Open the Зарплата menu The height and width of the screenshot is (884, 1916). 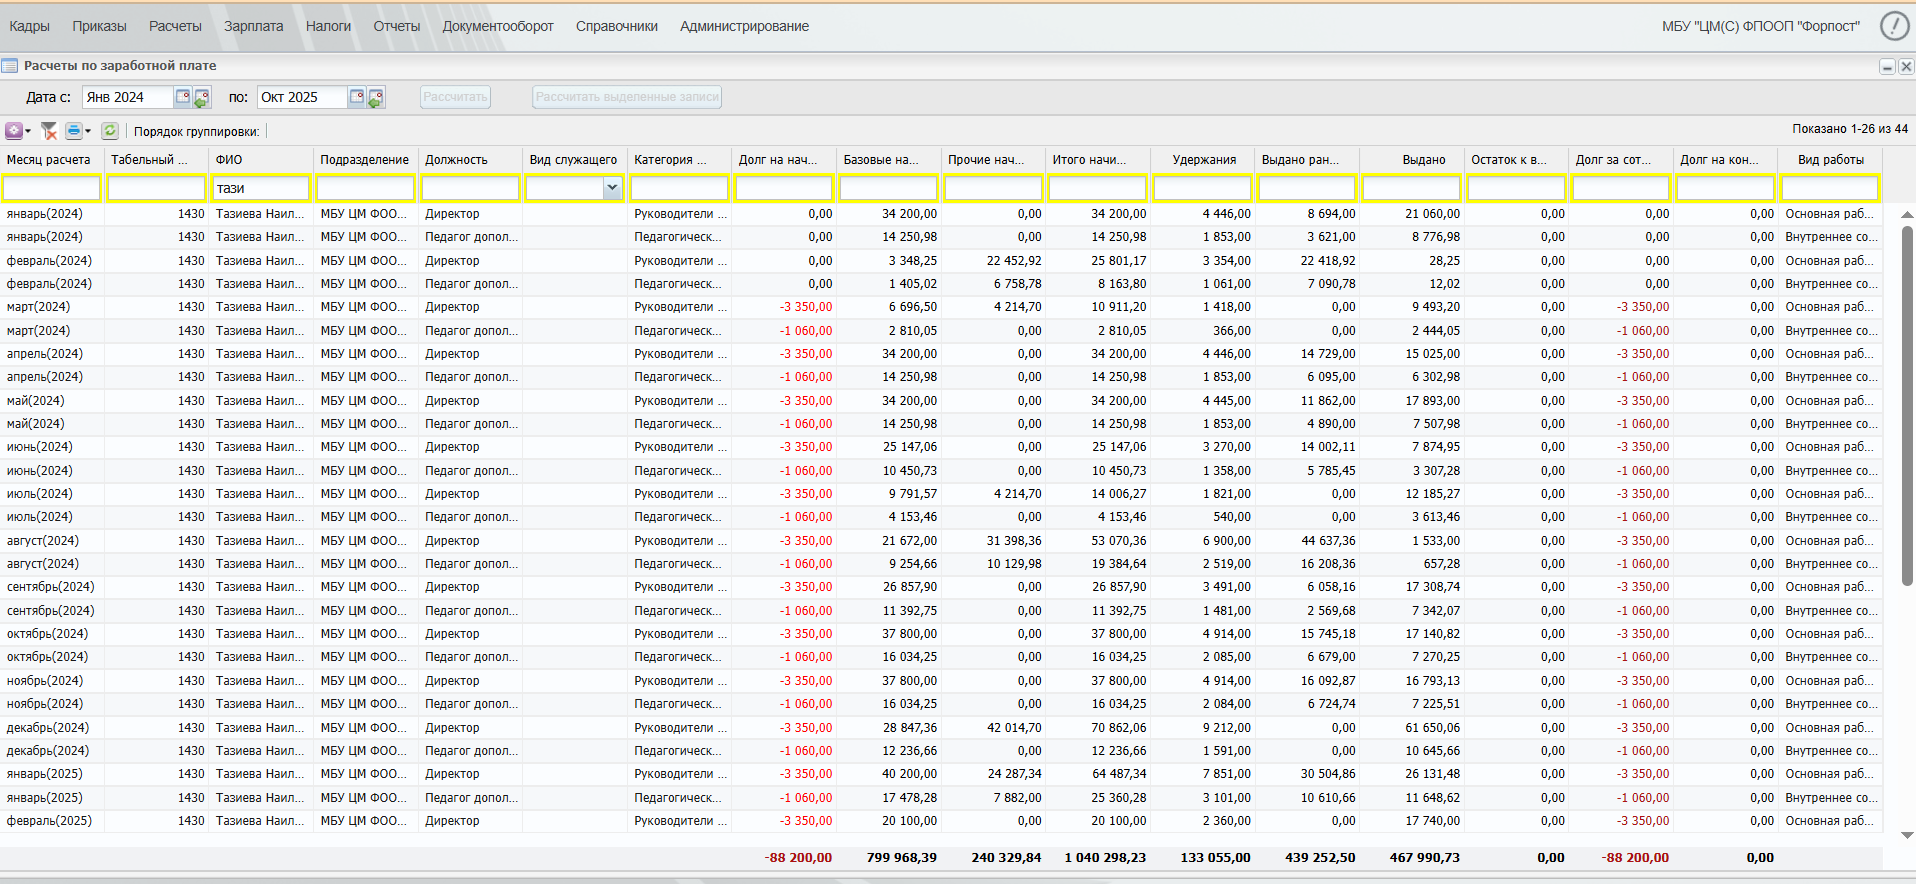tap(253, 26)
